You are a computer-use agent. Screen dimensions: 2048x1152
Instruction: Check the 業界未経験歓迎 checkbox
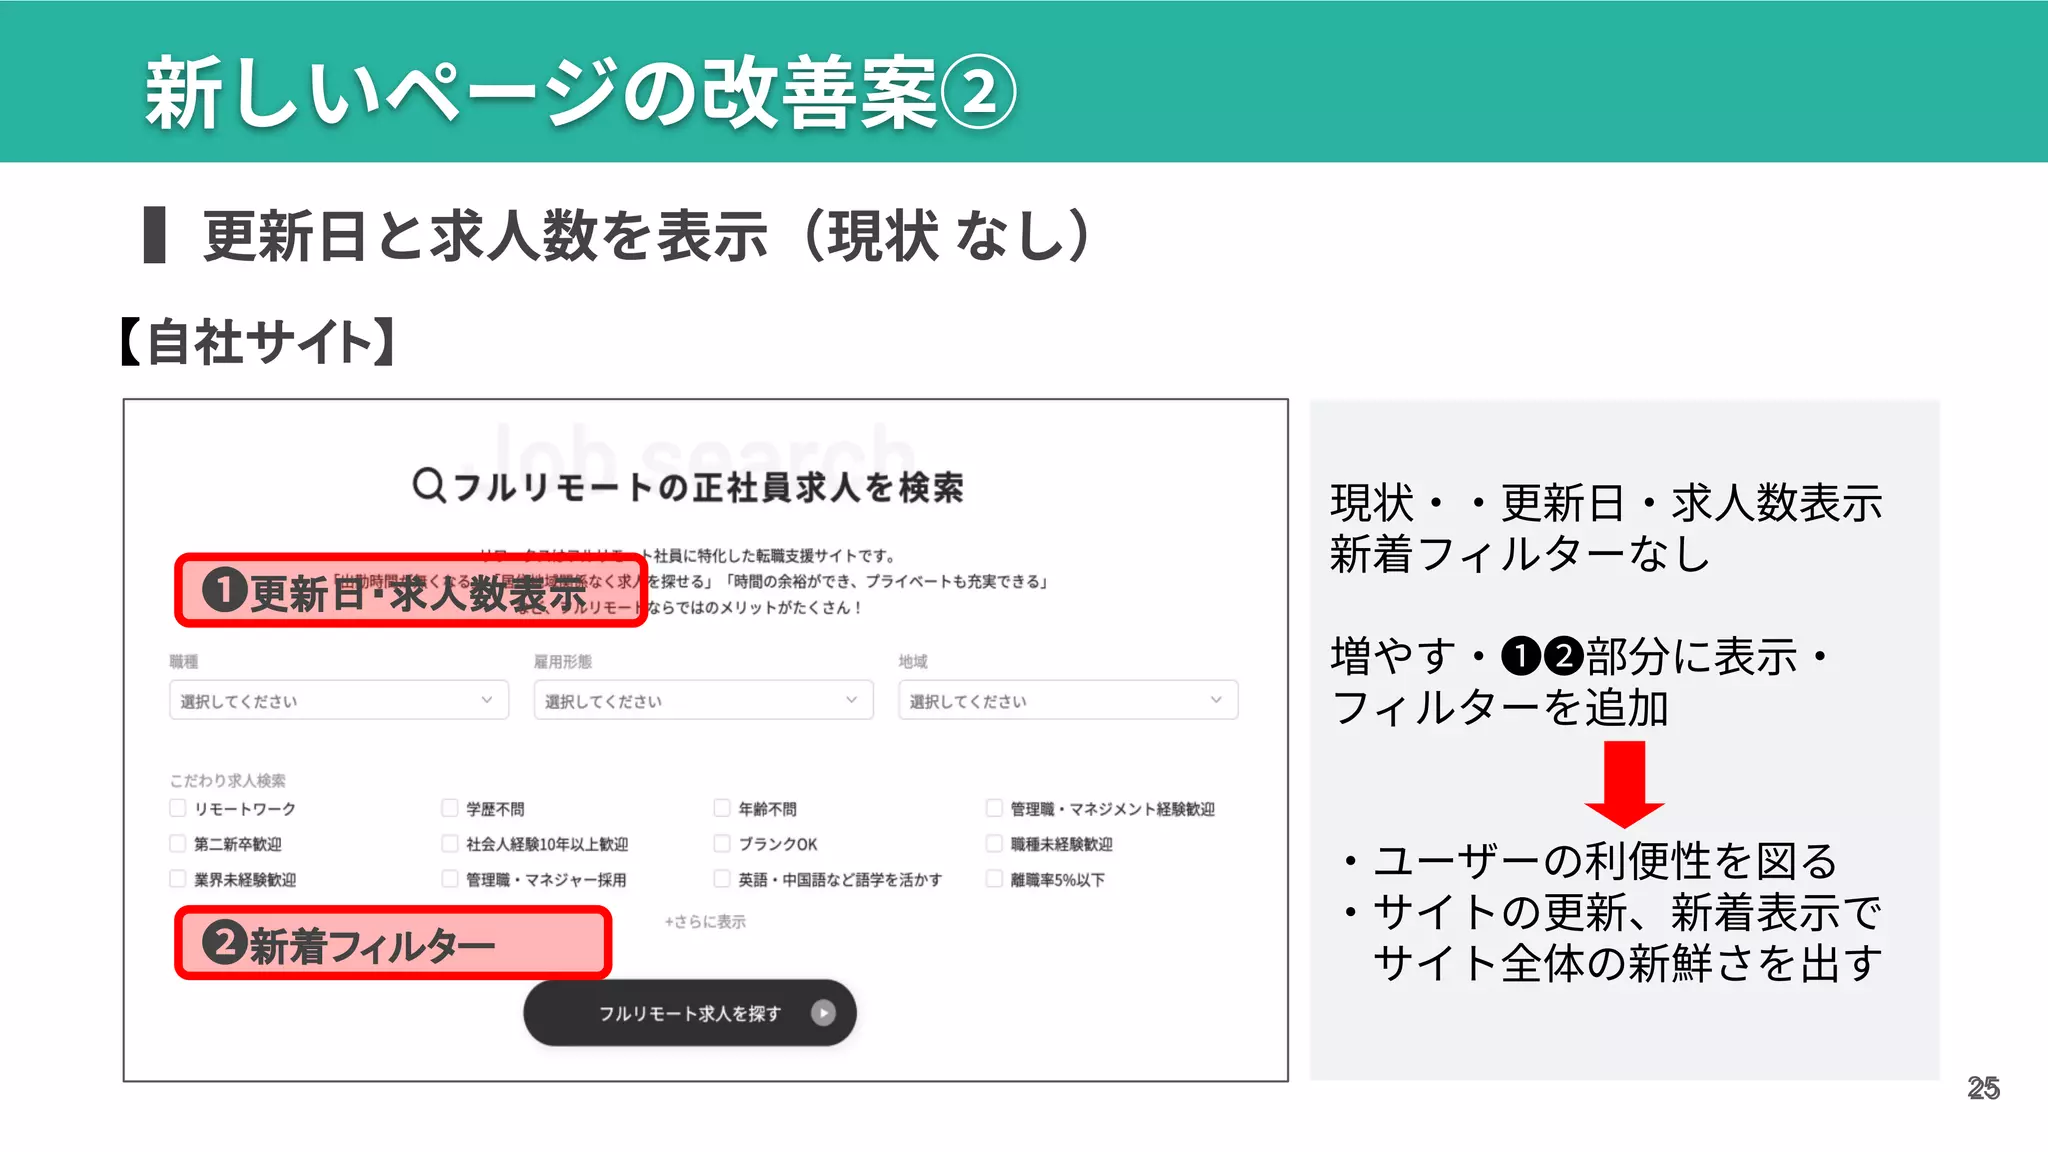click(x=178, y=878)
